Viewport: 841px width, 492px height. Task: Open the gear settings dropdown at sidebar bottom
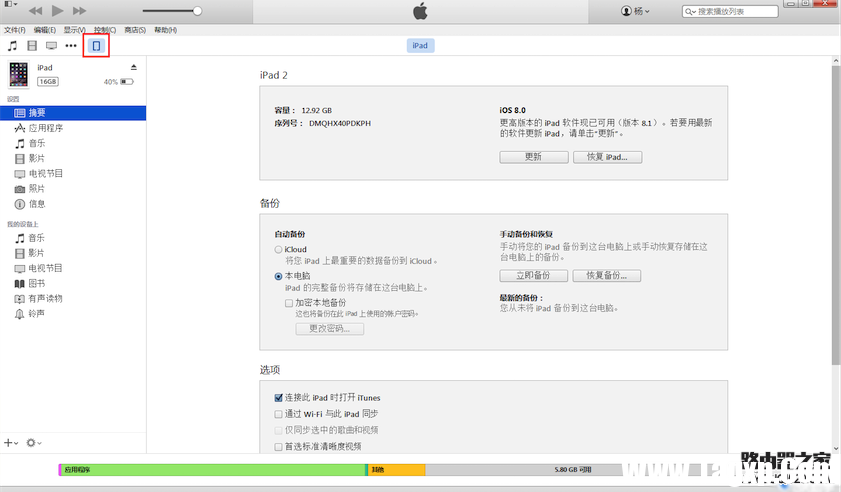click(34, 443)
